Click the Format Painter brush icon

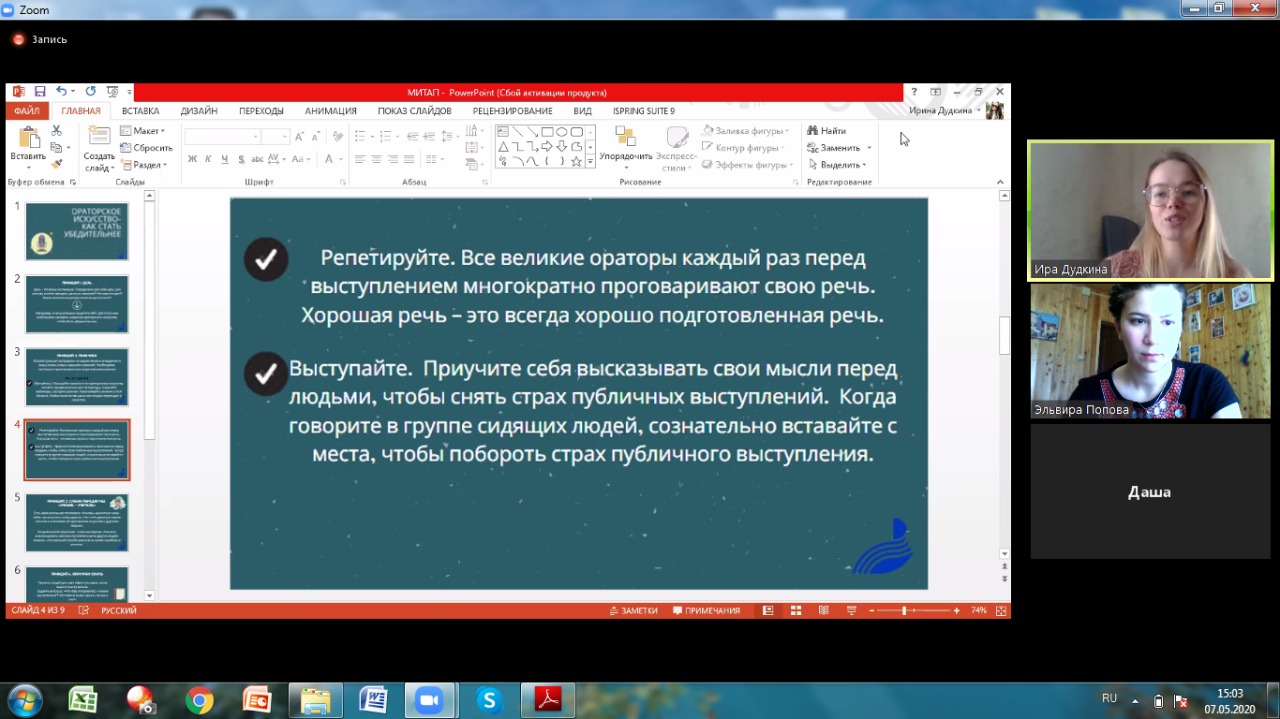56,164
